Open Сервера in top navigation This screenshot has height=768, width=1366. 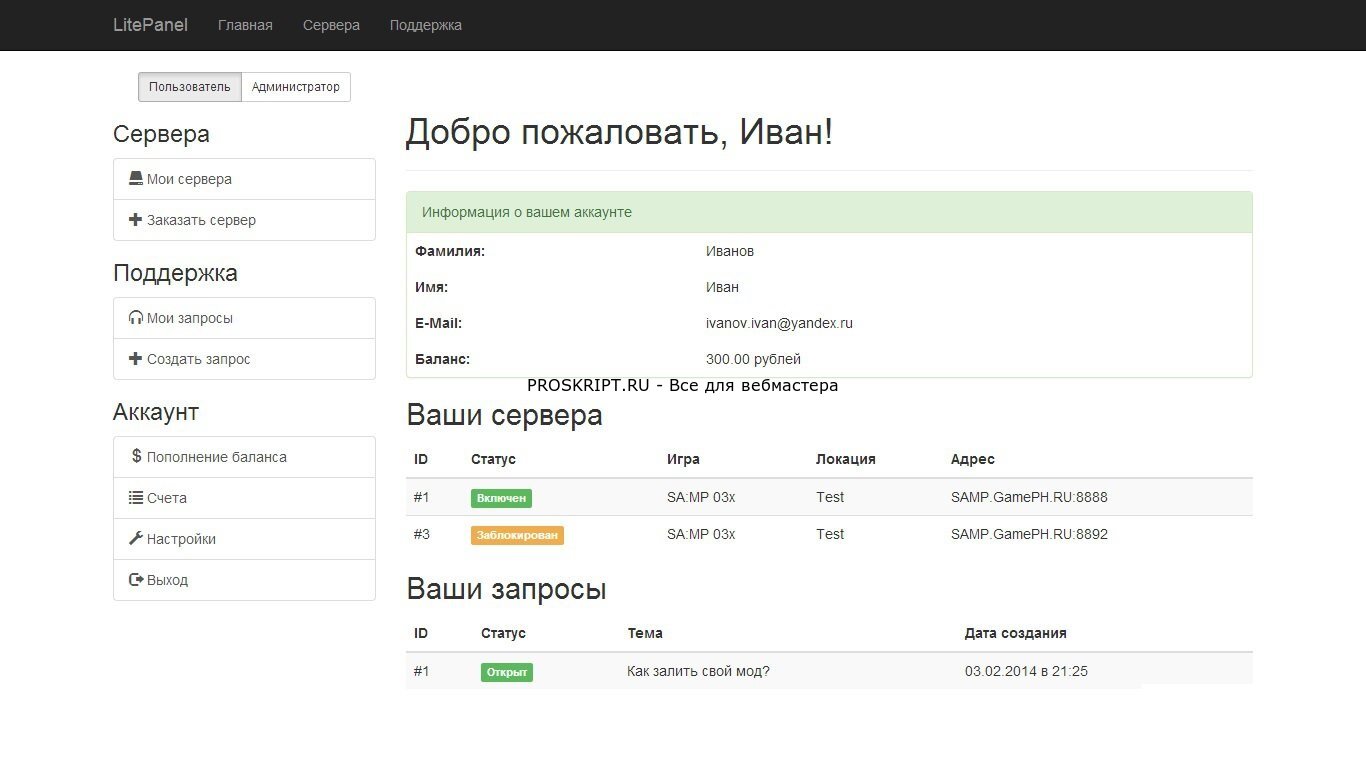[331, 25]
